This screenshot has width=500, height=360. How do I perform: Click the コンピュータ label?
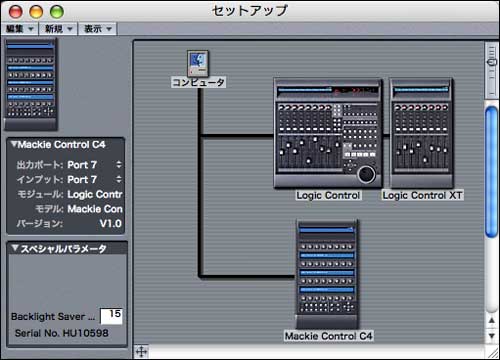[x=198, y=82]
